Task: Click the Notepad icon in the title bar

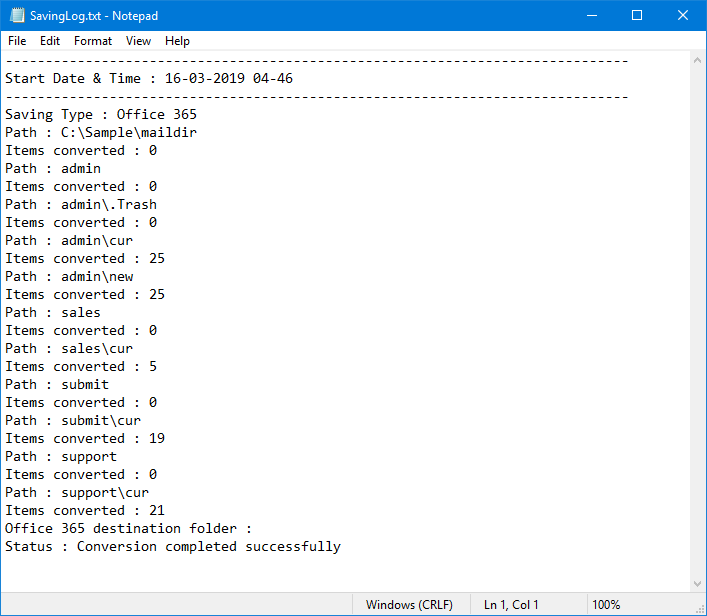Action: (17, 15)
